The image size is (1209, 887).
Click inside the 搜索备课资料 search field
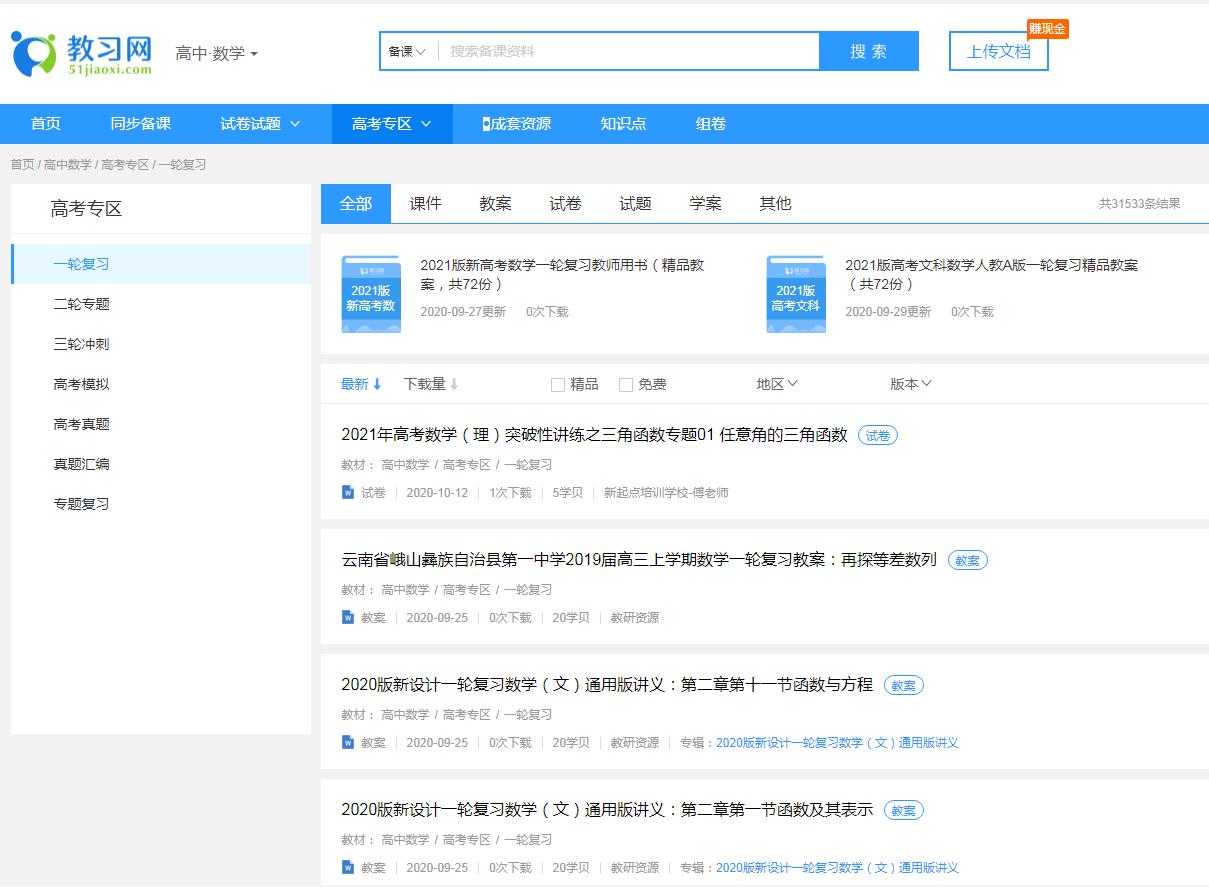point(620,50)
